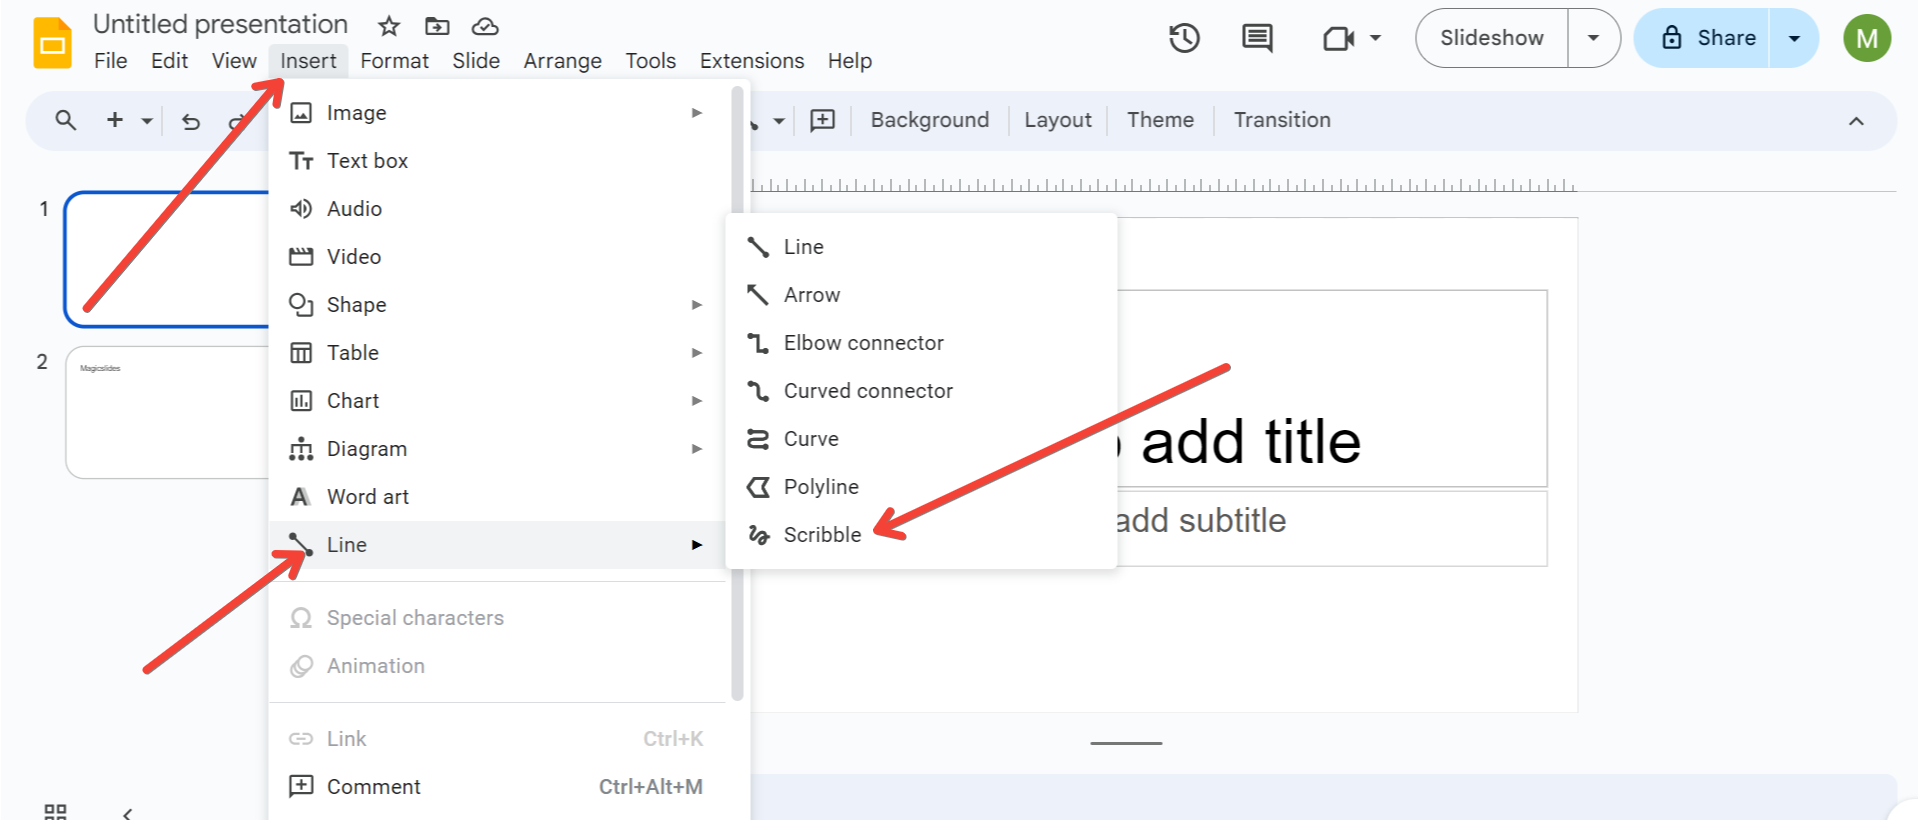
Task: Open the comments panel icon
Action: pyautogui.click(x=1257, y=39)
